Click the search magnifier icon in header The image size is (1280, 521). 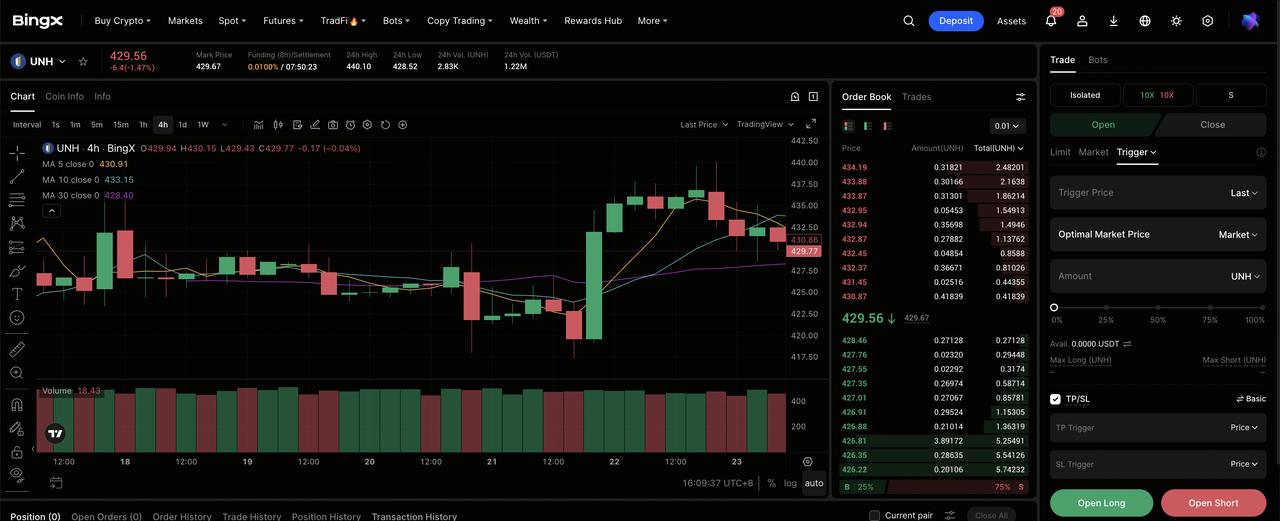click(x=908, y=20)
